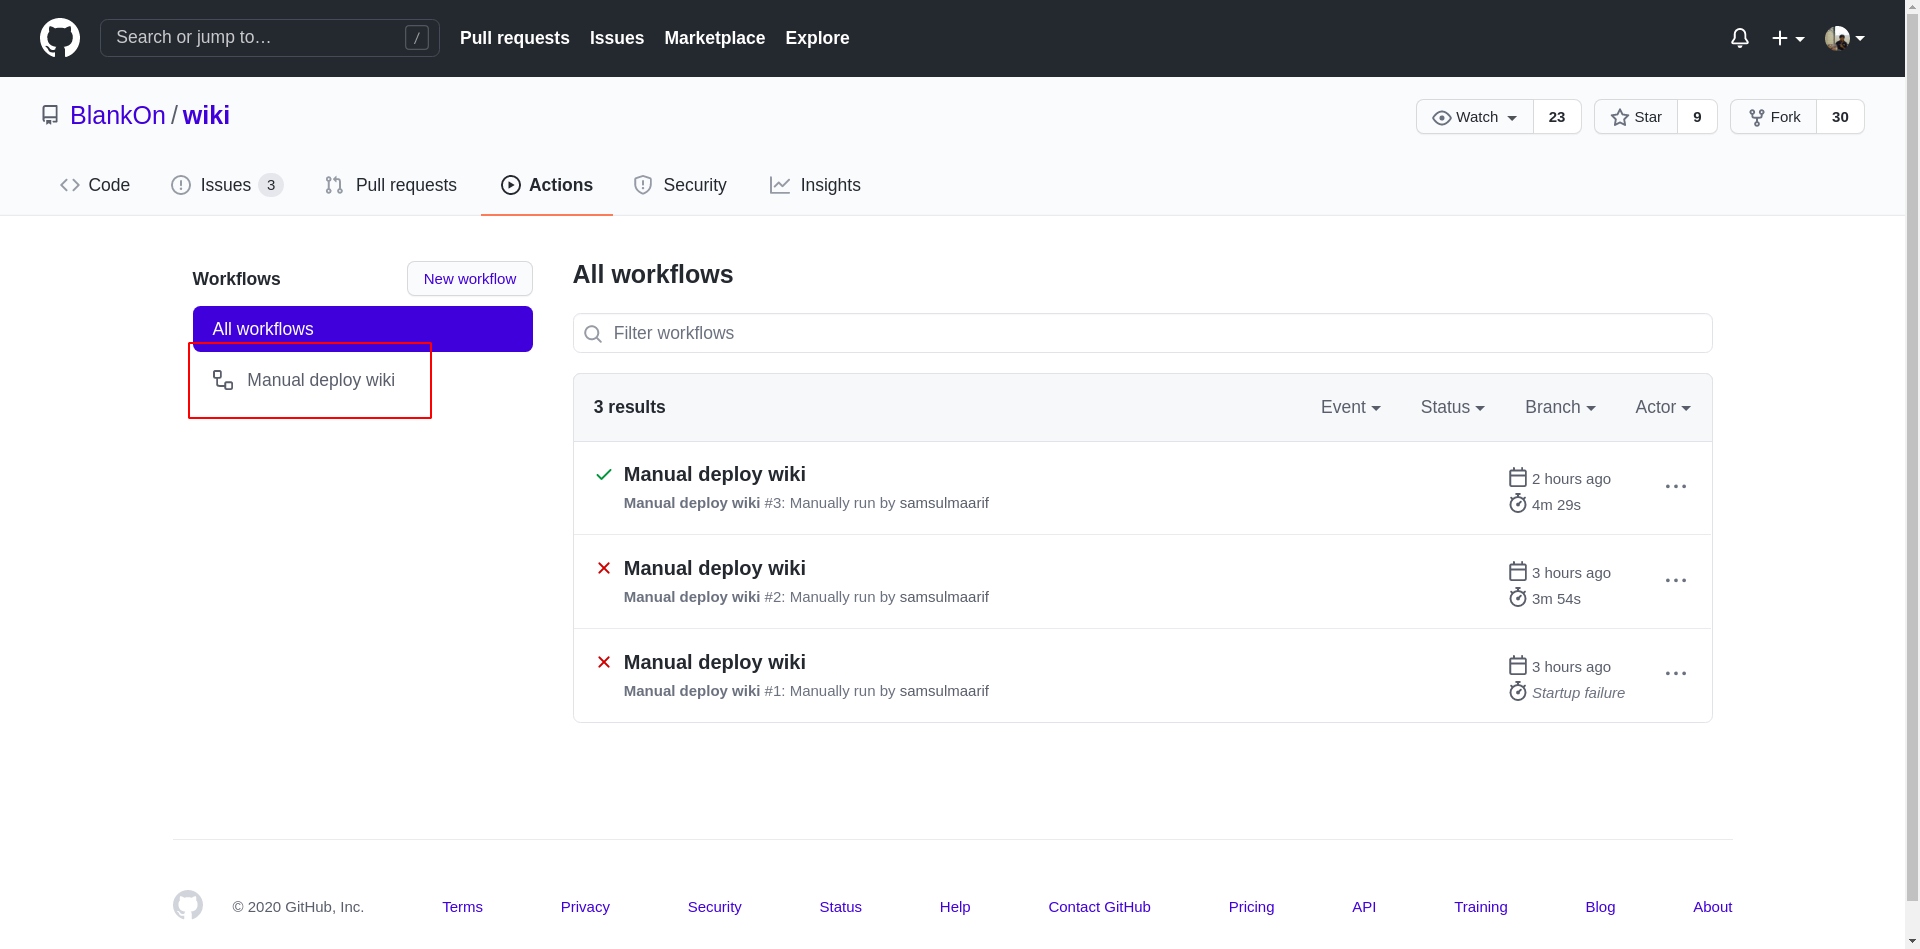This screenshot has height=949, width=1920.
Task: Expand the Status filter dropdown
Action: tap(1453, 407)
